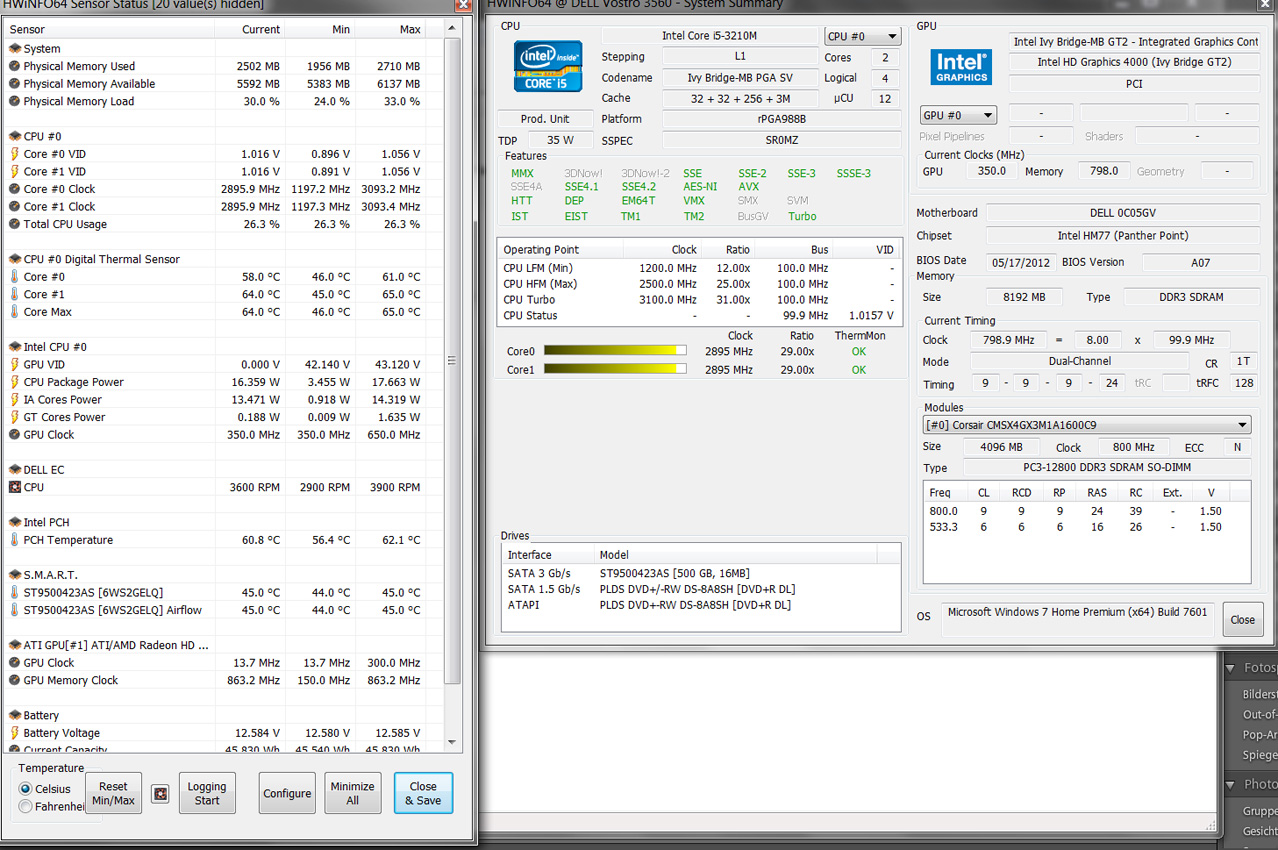Image resolution: width=1278 pixels, height=850 pixels.
Task: Expand the Fotos panel on the right edge
Action: 1231,667
